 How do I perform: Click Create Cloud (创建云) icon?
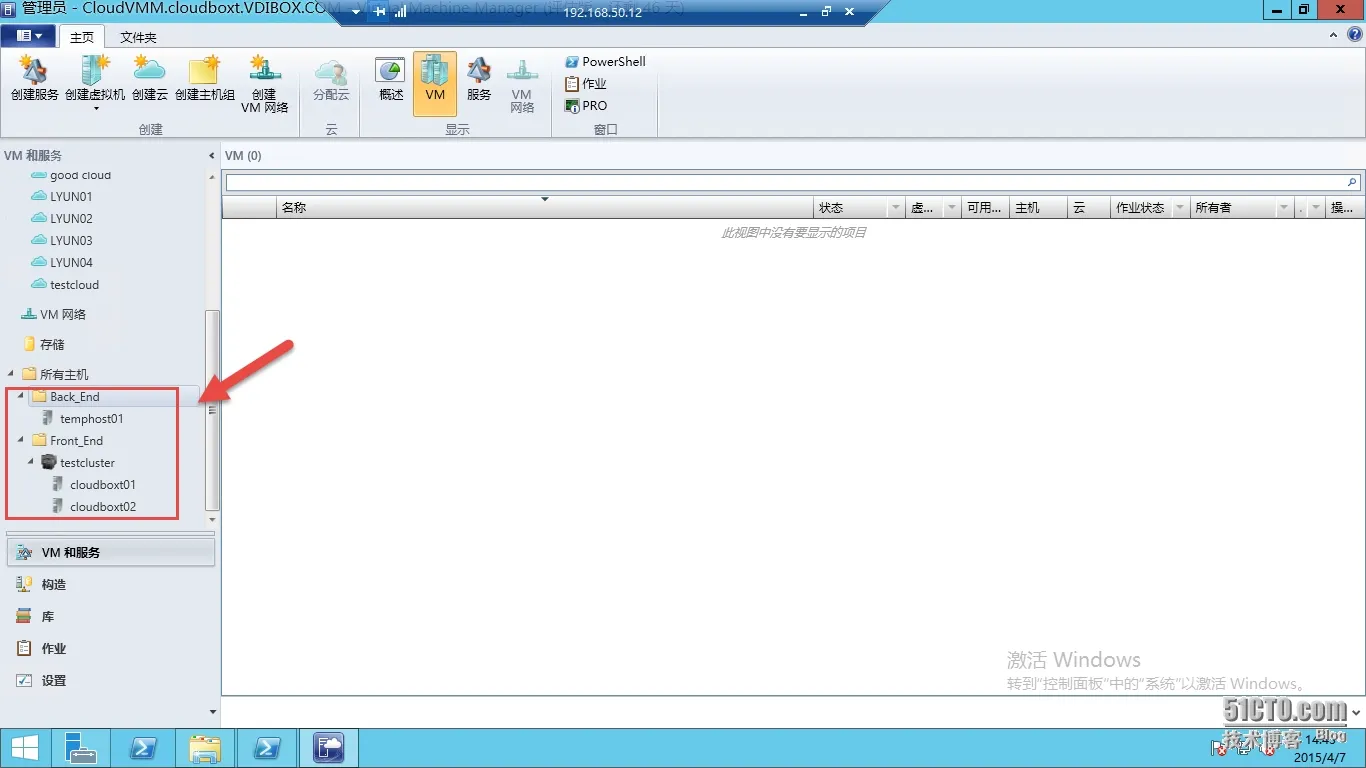tap(150, 78)
